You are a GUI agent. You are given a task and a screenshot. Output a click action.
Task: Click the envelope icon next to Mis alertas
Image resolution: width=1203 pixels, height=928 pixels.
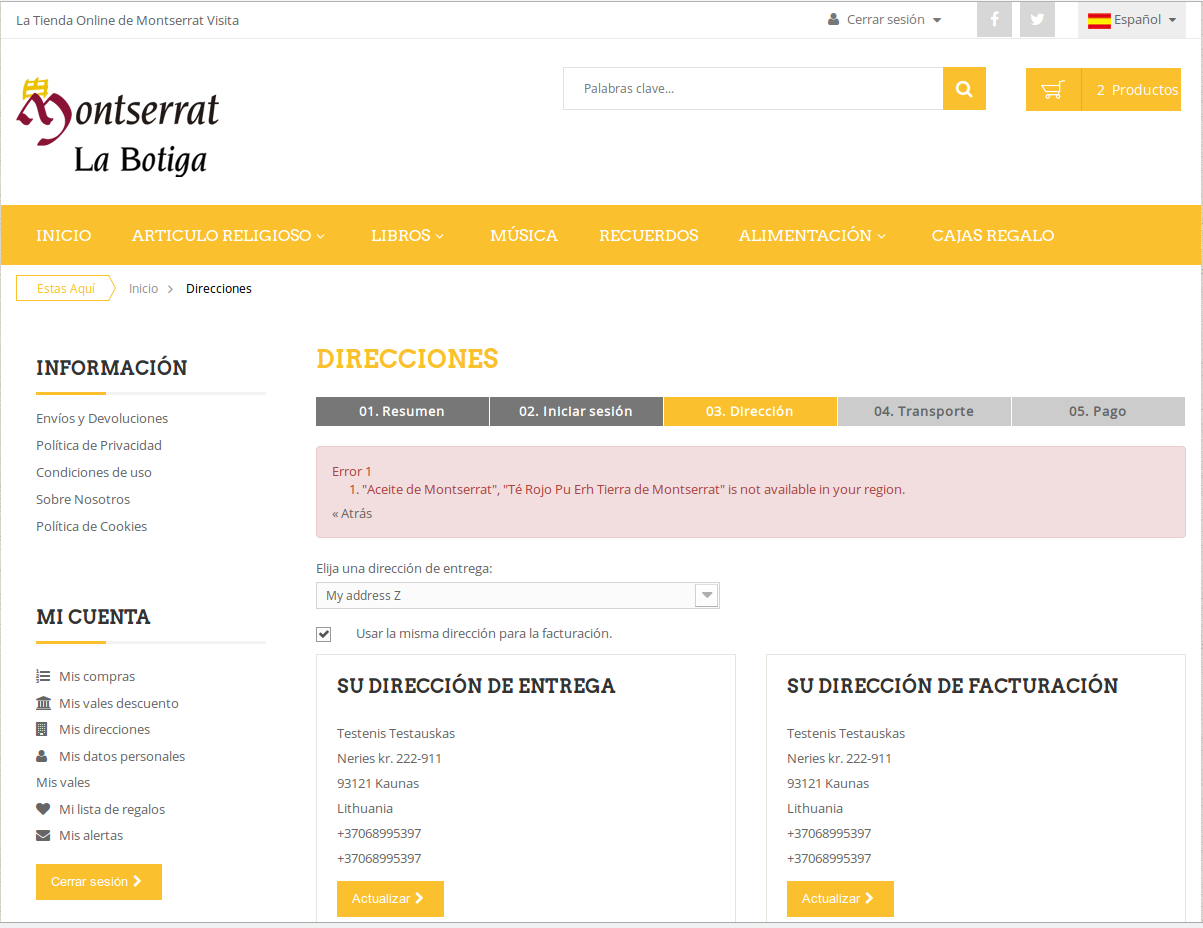tap(43, 835)
